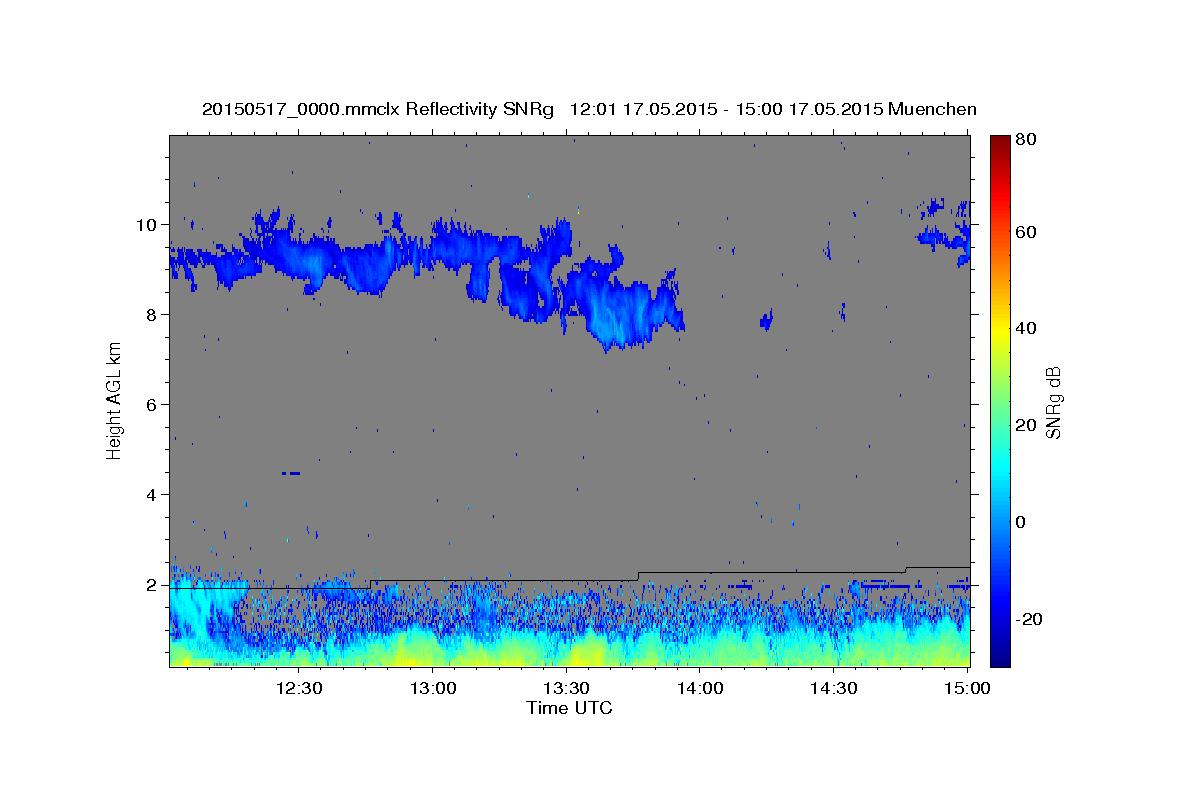This screenshot has height=800, width=1200.
Task: Click the 12:30 time tick label
Action: (299, 688)
